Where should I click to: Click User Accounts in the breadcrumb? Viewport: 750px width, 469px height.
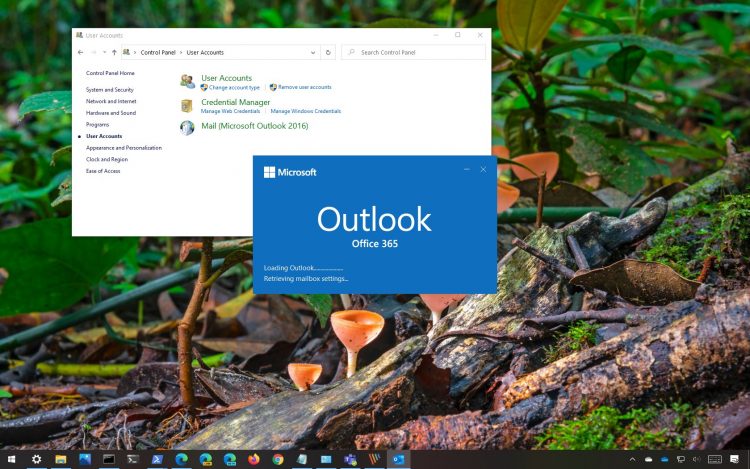click(x=205, y=52)
